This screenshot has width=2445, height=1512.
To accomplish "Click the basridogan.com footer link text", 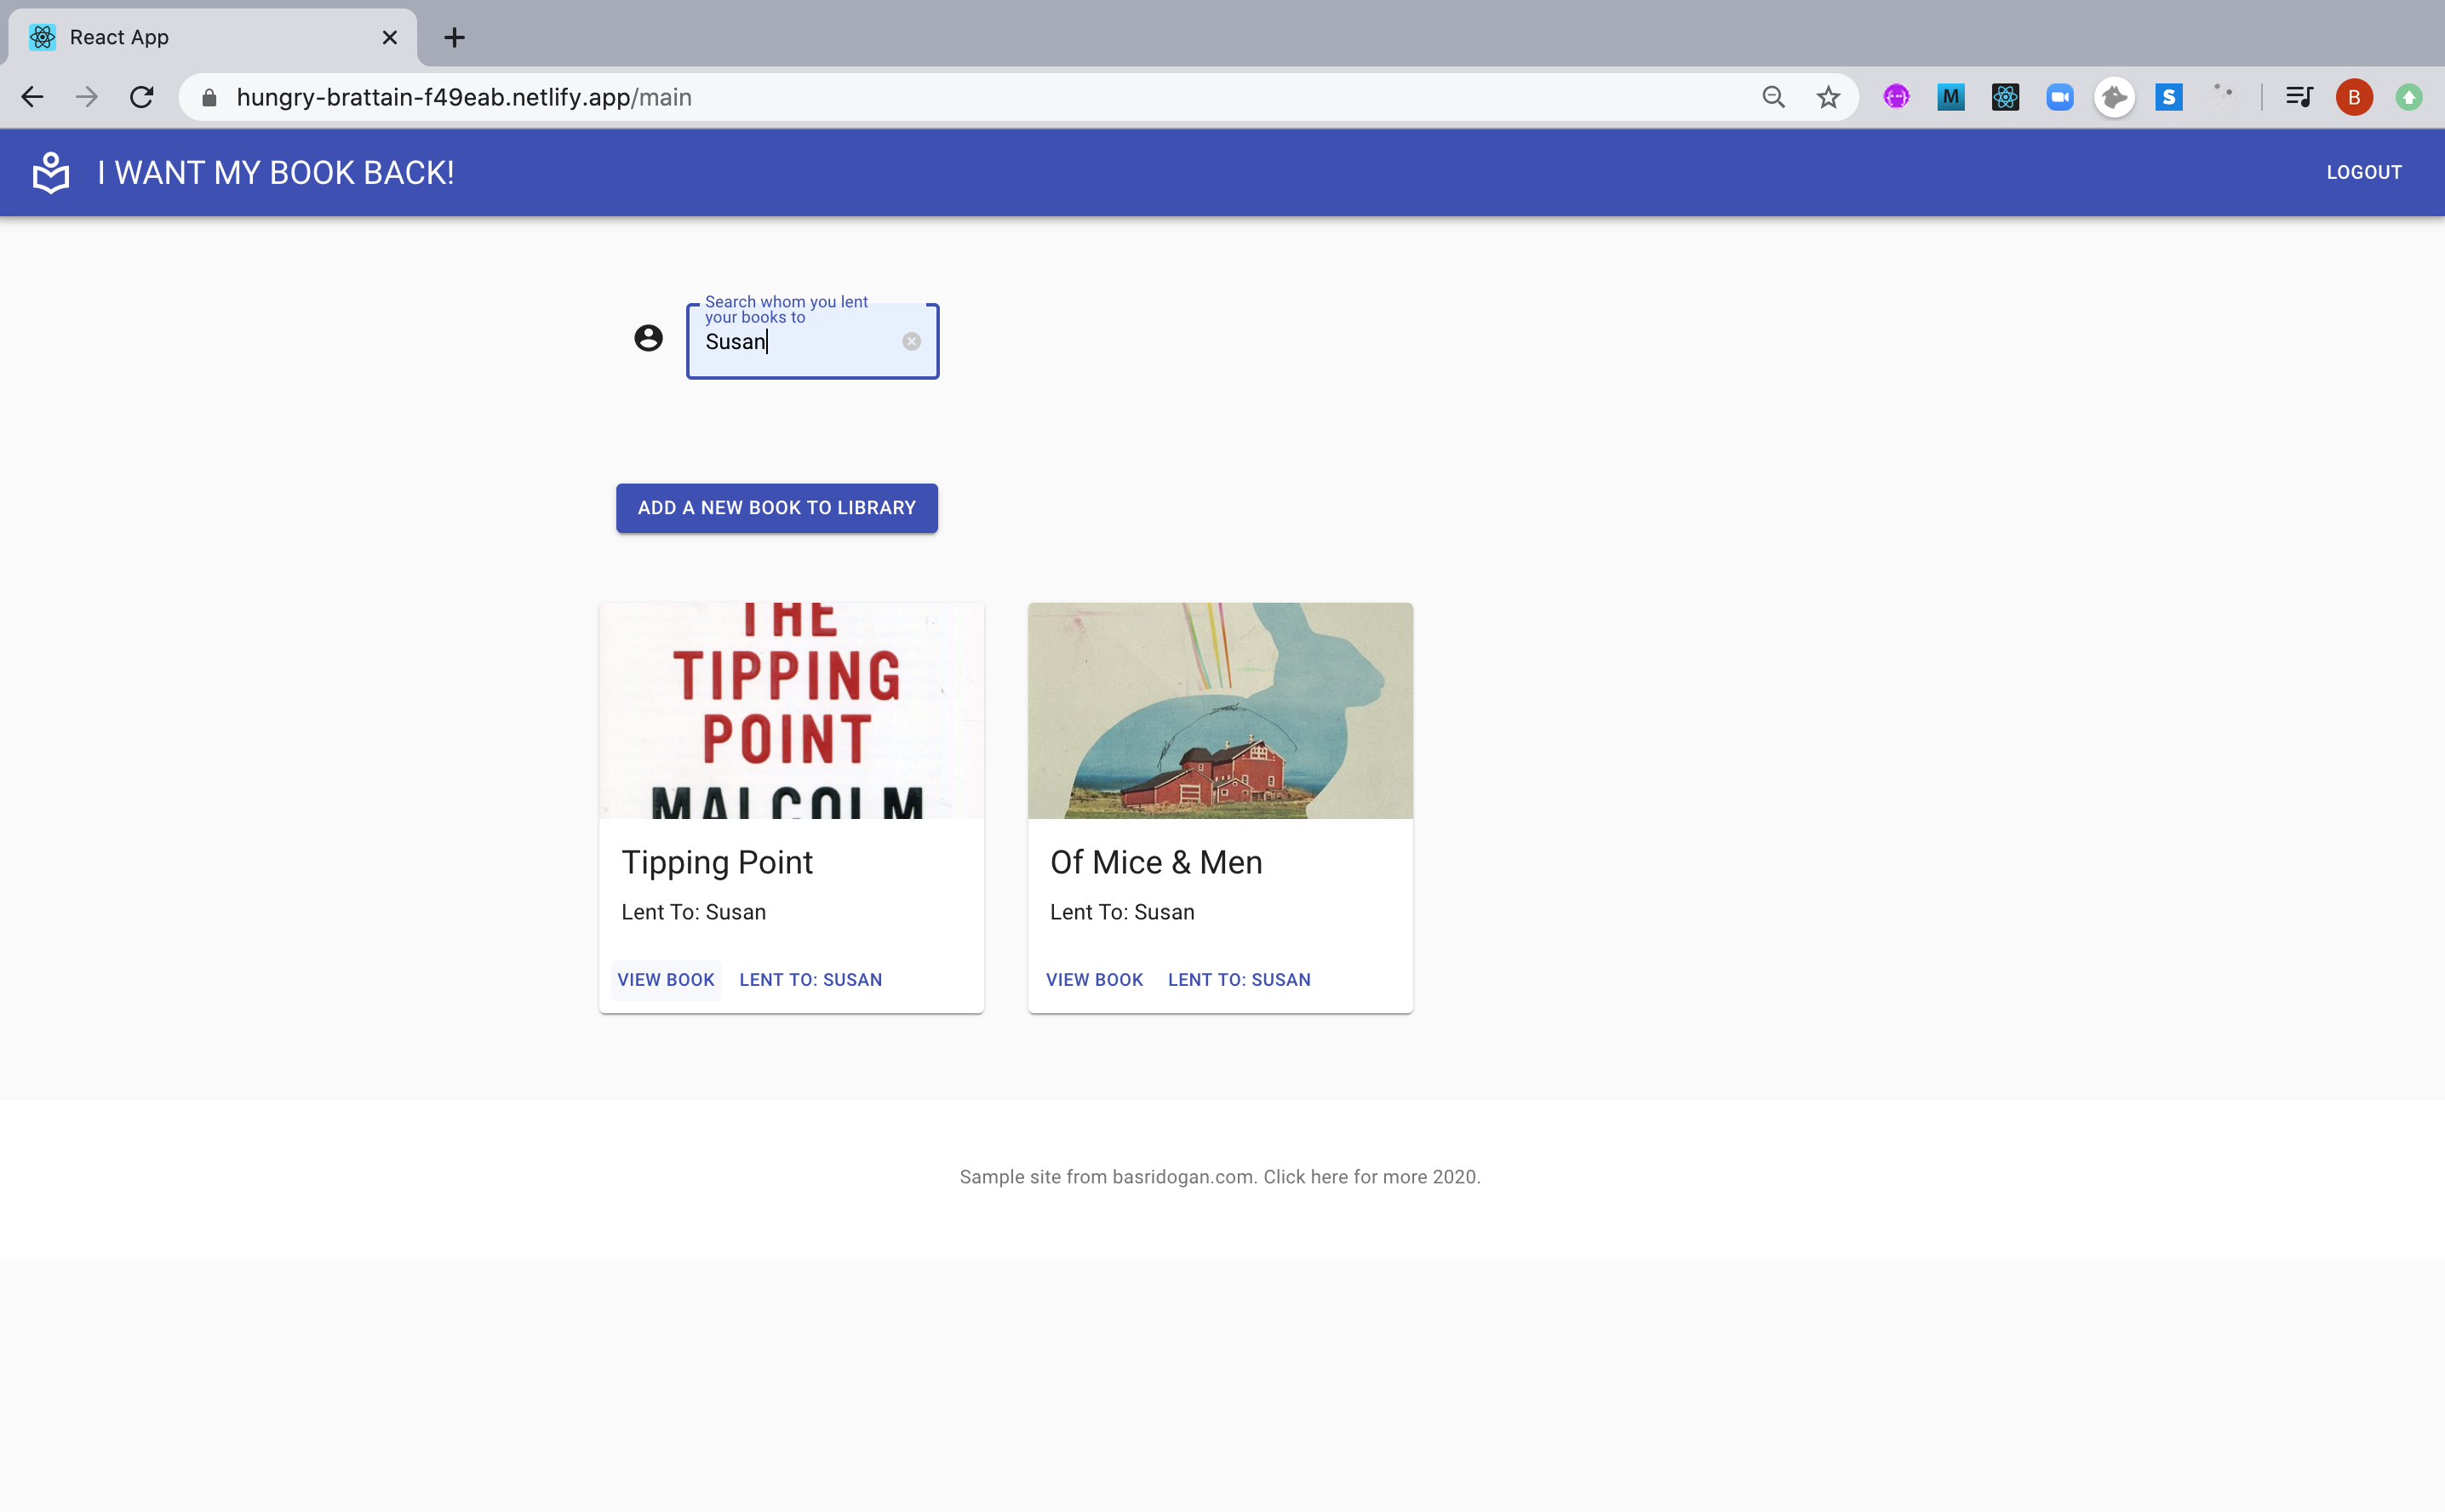I will [x=1182, y=1177].
